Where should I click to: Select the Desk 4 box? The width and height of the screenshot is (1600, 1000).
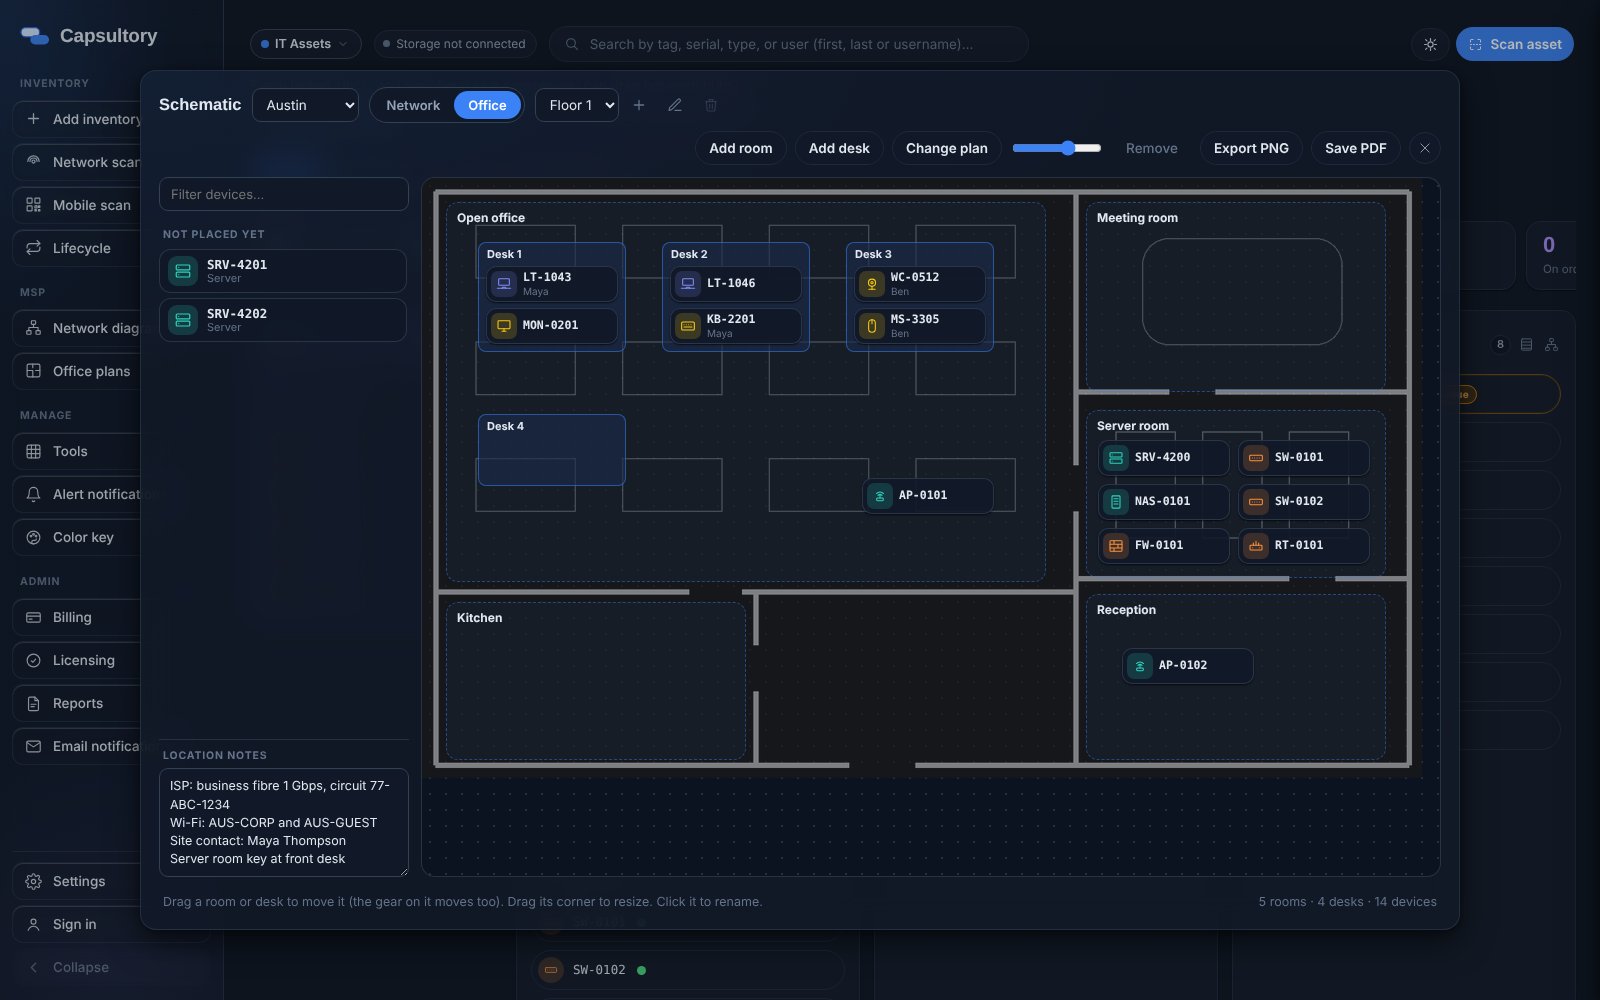552,450
